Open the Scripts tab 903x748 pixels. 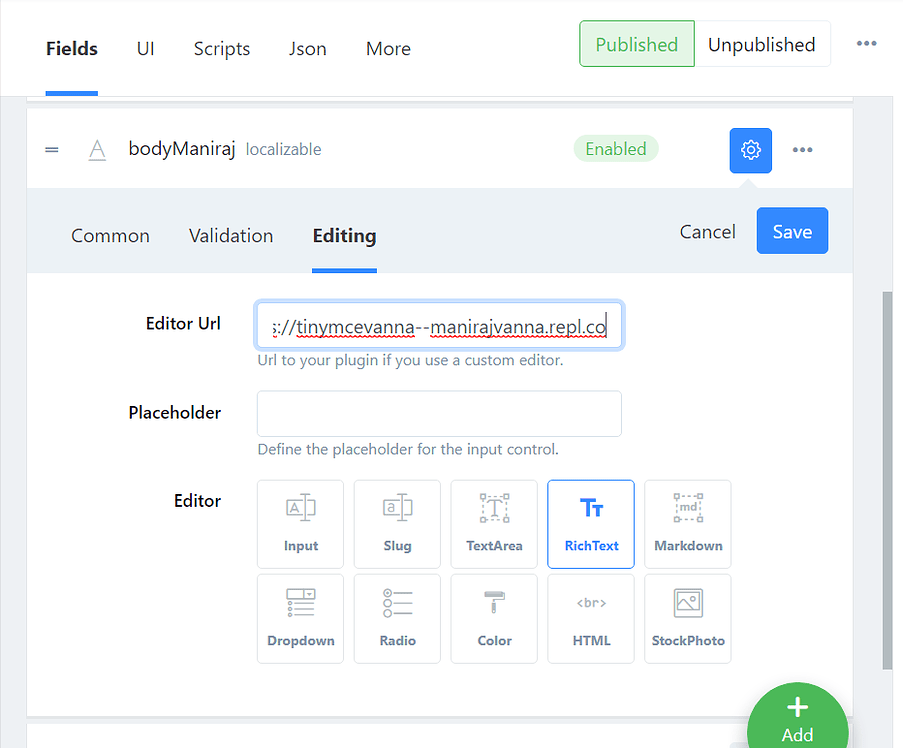222,48
